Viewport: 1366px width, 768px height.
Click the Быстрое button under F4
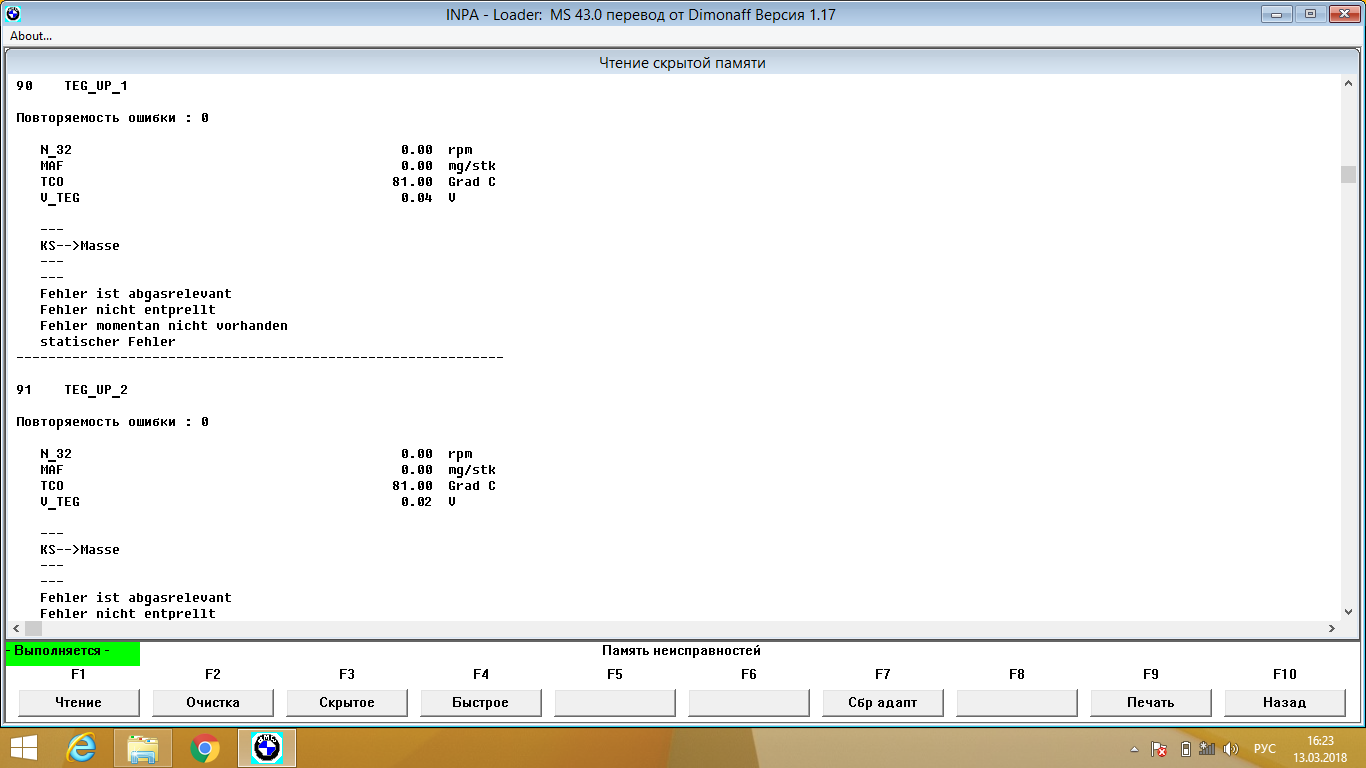[x=480, y=703]
